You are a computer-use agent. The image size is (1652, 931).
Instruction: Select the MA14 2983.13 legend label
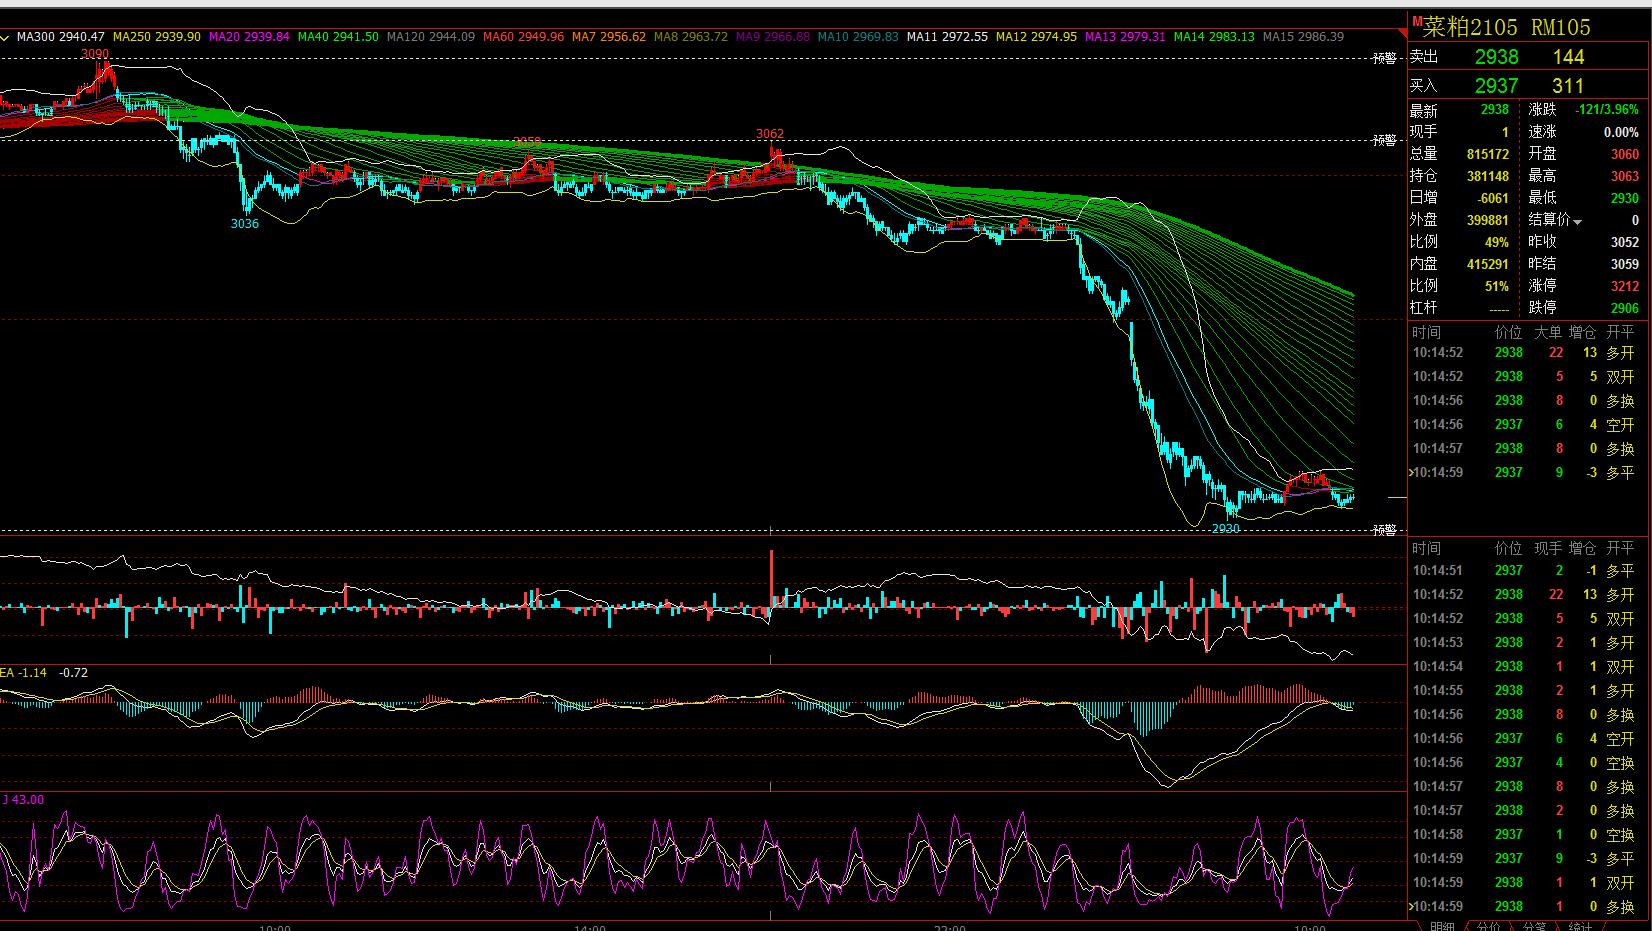click(1214, 37)
